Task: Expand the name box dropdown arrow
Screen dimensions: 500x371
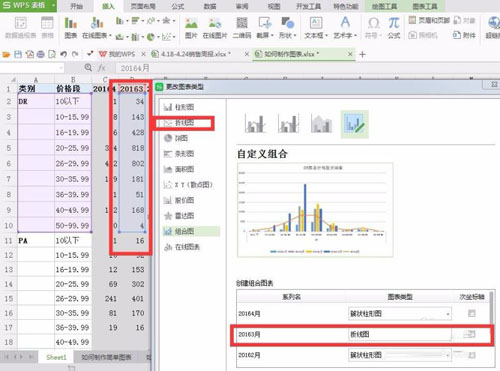Action: tap(61, 68)
